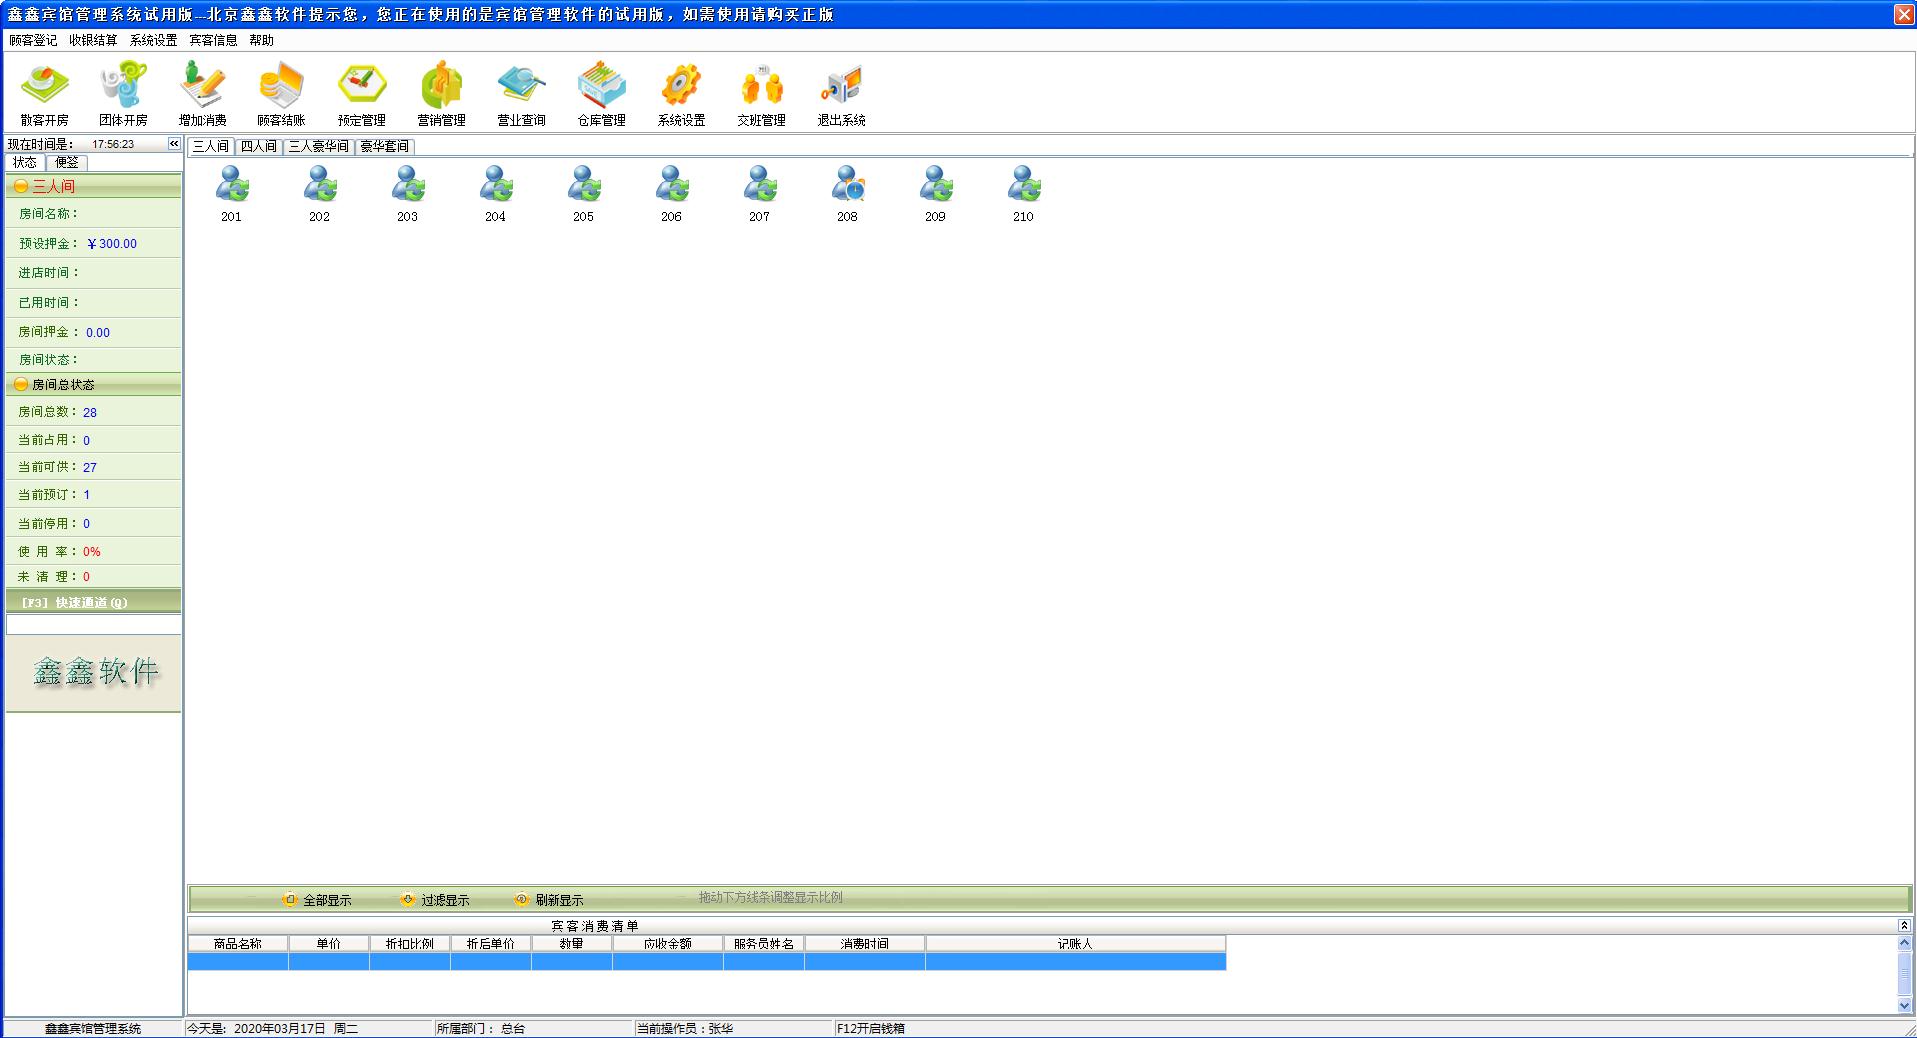
Task: Click the 服务员姓名 column header
Action: [764, 943]
